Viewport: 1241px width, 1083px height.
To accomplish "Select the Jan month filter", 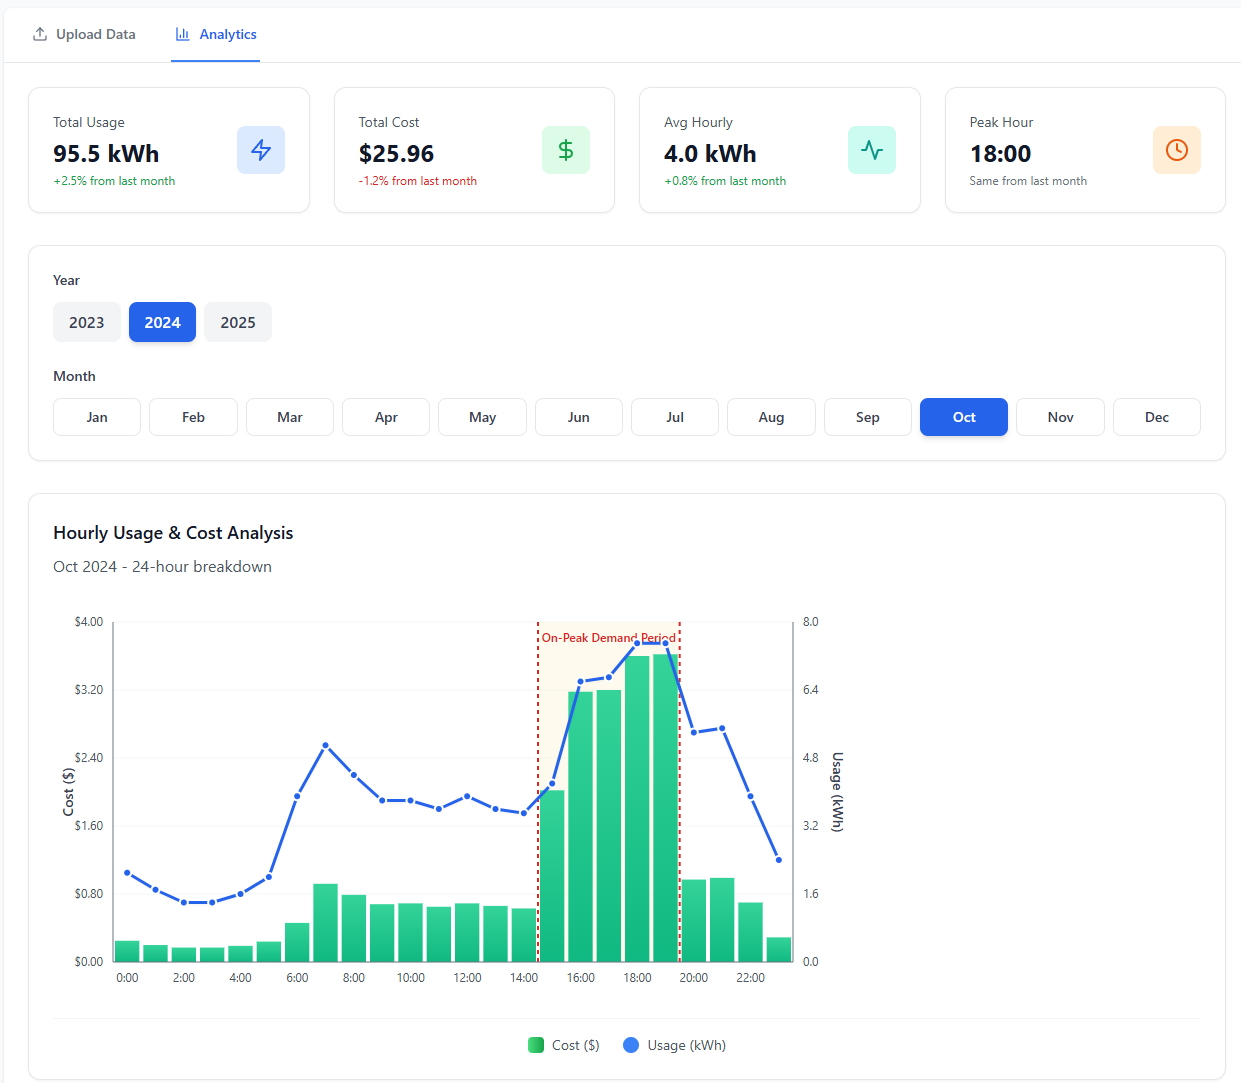I will [x=96, y=417].
